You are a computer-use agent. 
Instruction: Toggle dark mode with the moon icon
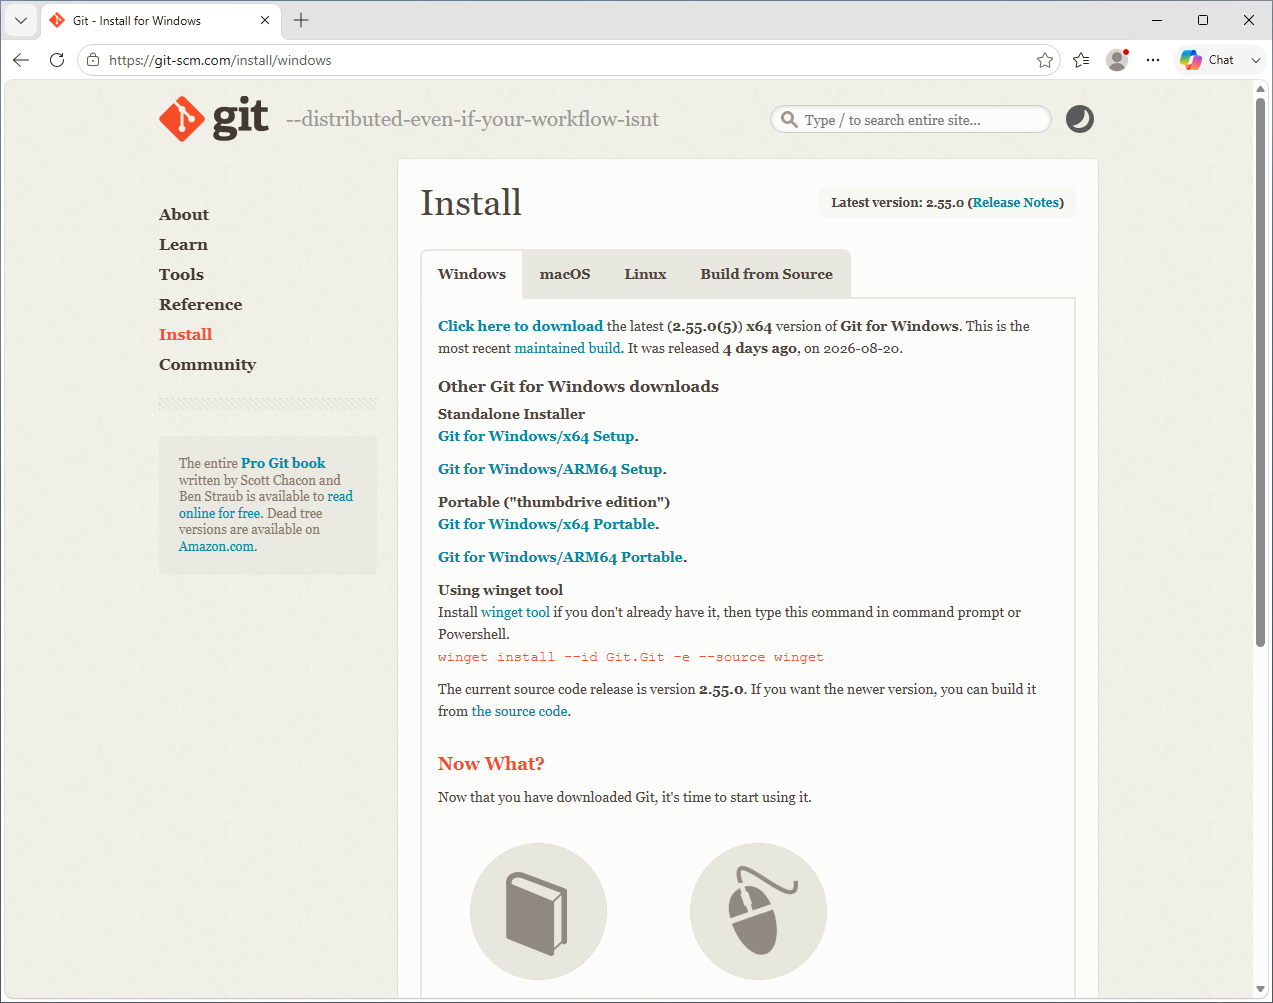(1080, 119)
